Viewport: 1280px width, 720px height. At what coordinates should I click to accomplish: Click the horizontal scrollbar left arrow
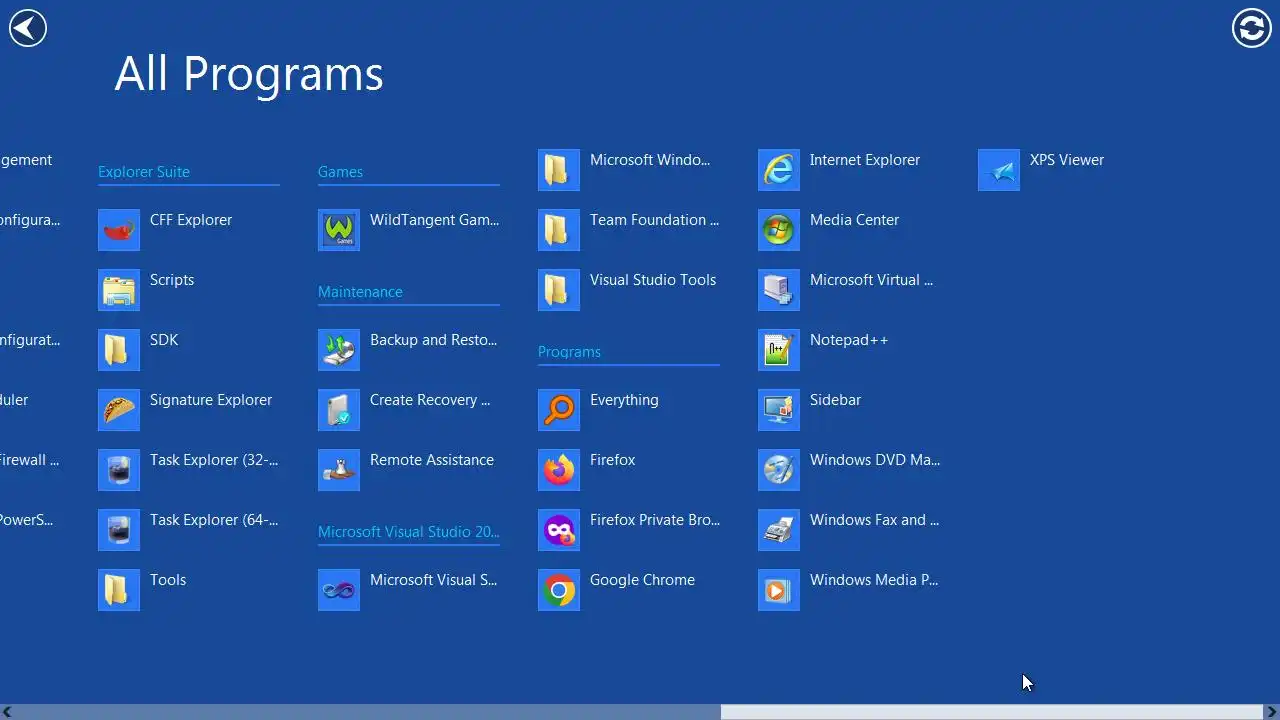pyautogui.click(x=8, y=712)
